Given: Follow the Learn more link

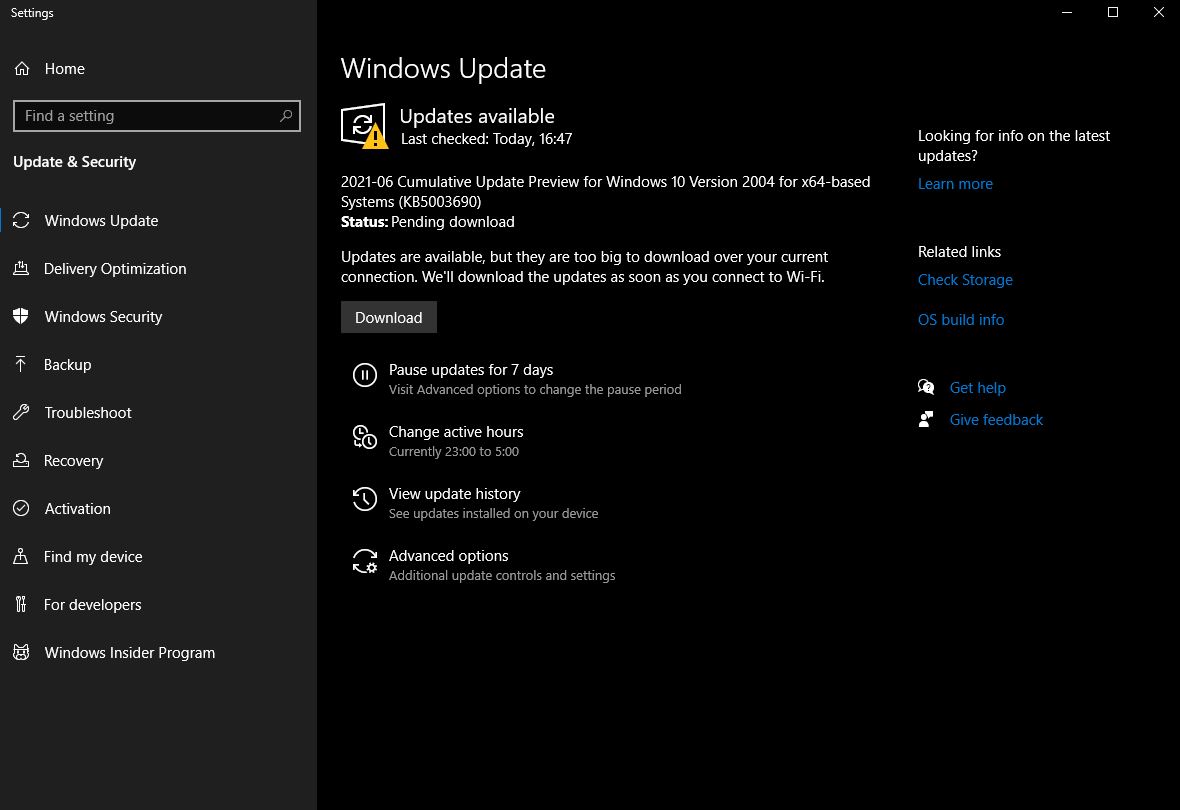Looking at the screenshot, I should pyautogui.click(x=955, y=184).
